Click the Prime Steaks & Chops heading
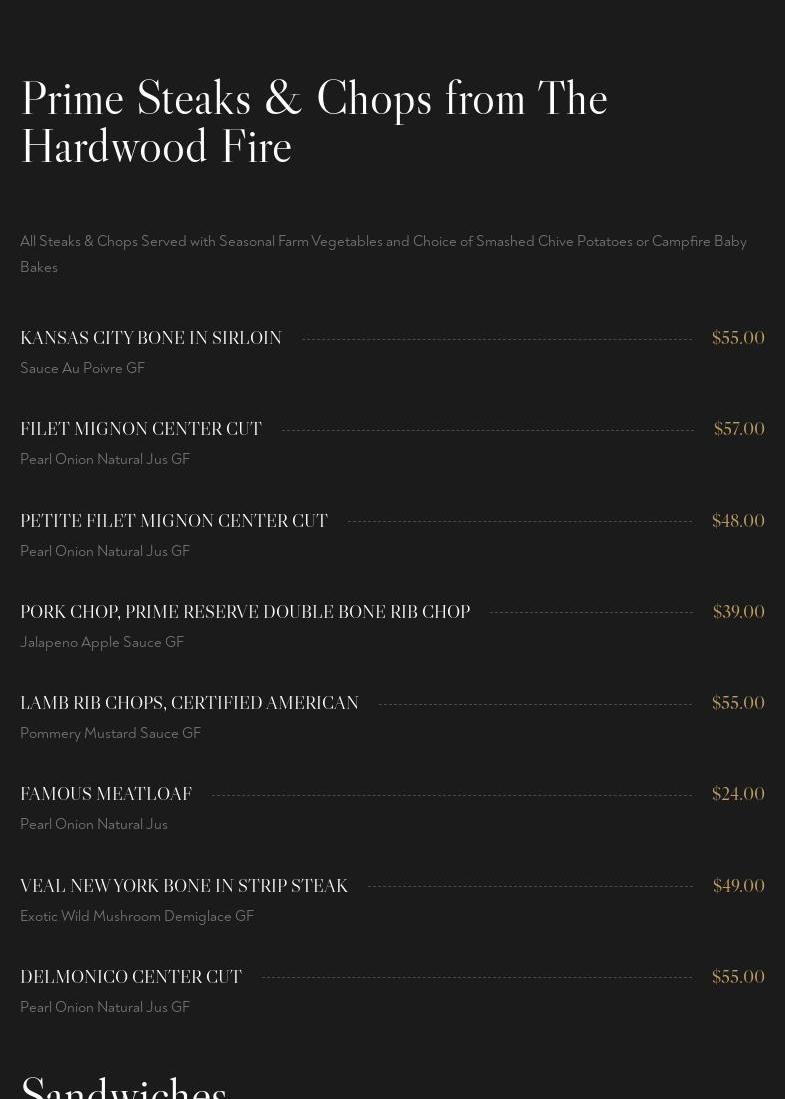 click(314, 122)
